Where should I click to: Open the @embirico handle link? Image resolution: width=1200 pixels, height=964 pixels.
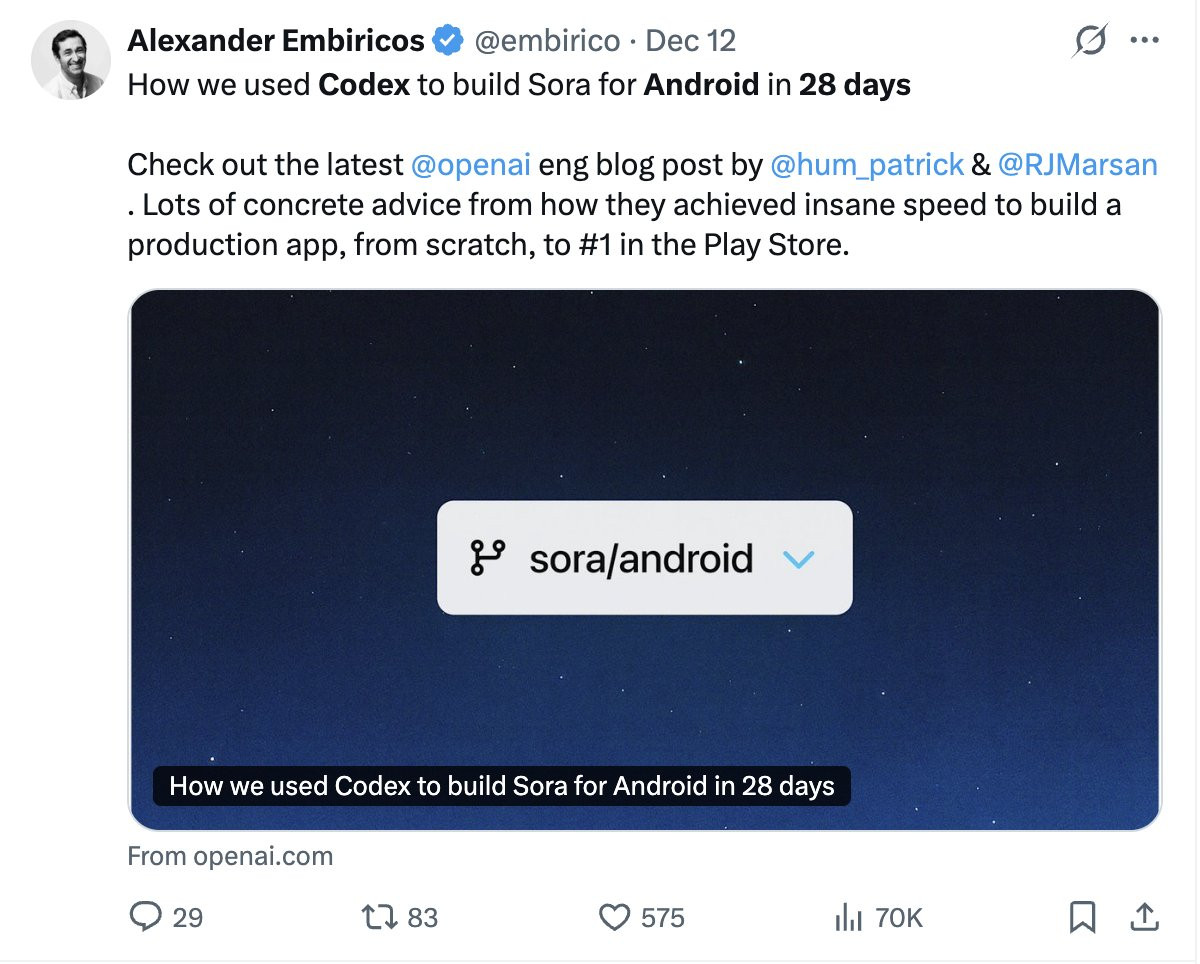tap(545, 41)
